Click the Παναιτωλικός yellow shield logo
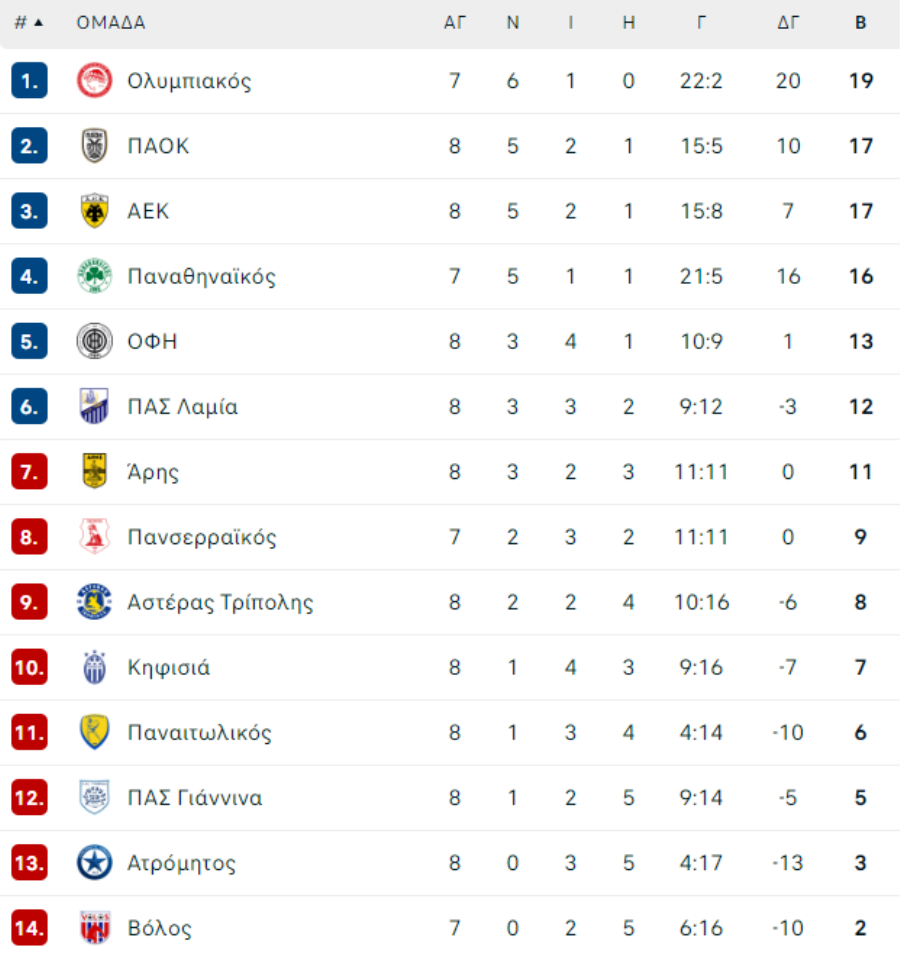This screenshot has width=900, height=953. tap(94, 732)
